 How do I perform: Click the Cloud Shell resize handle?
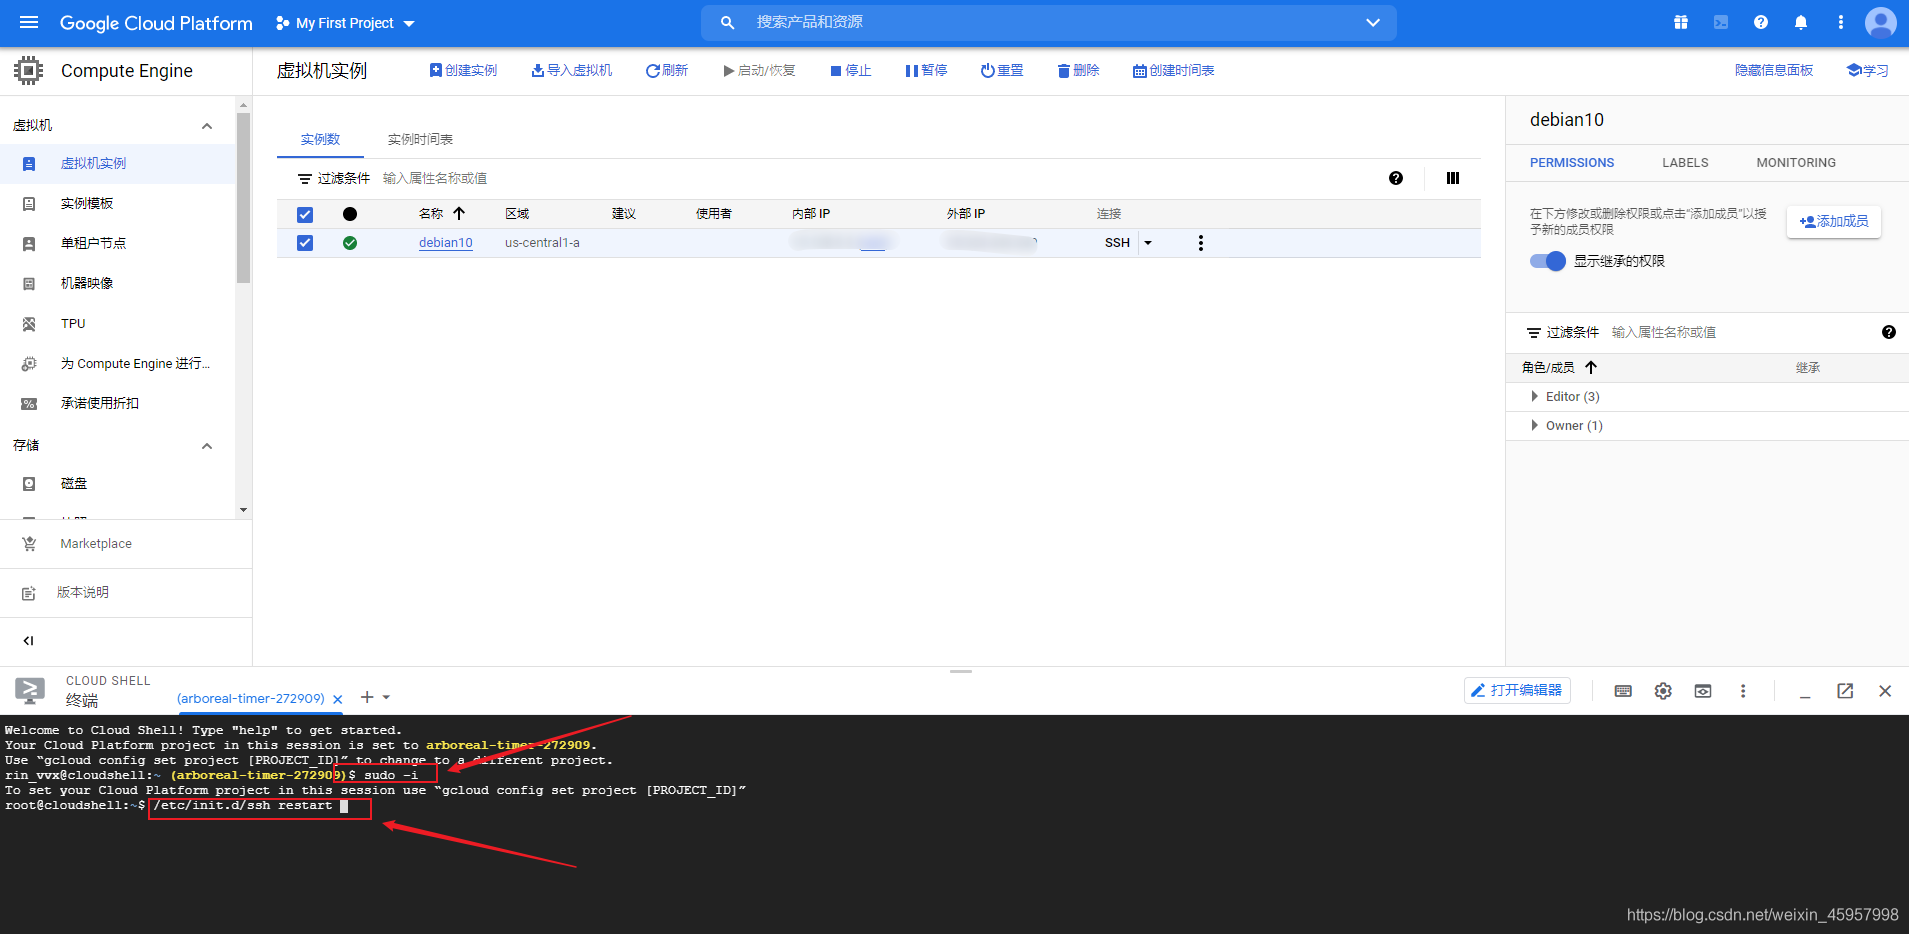coord(961,672)
